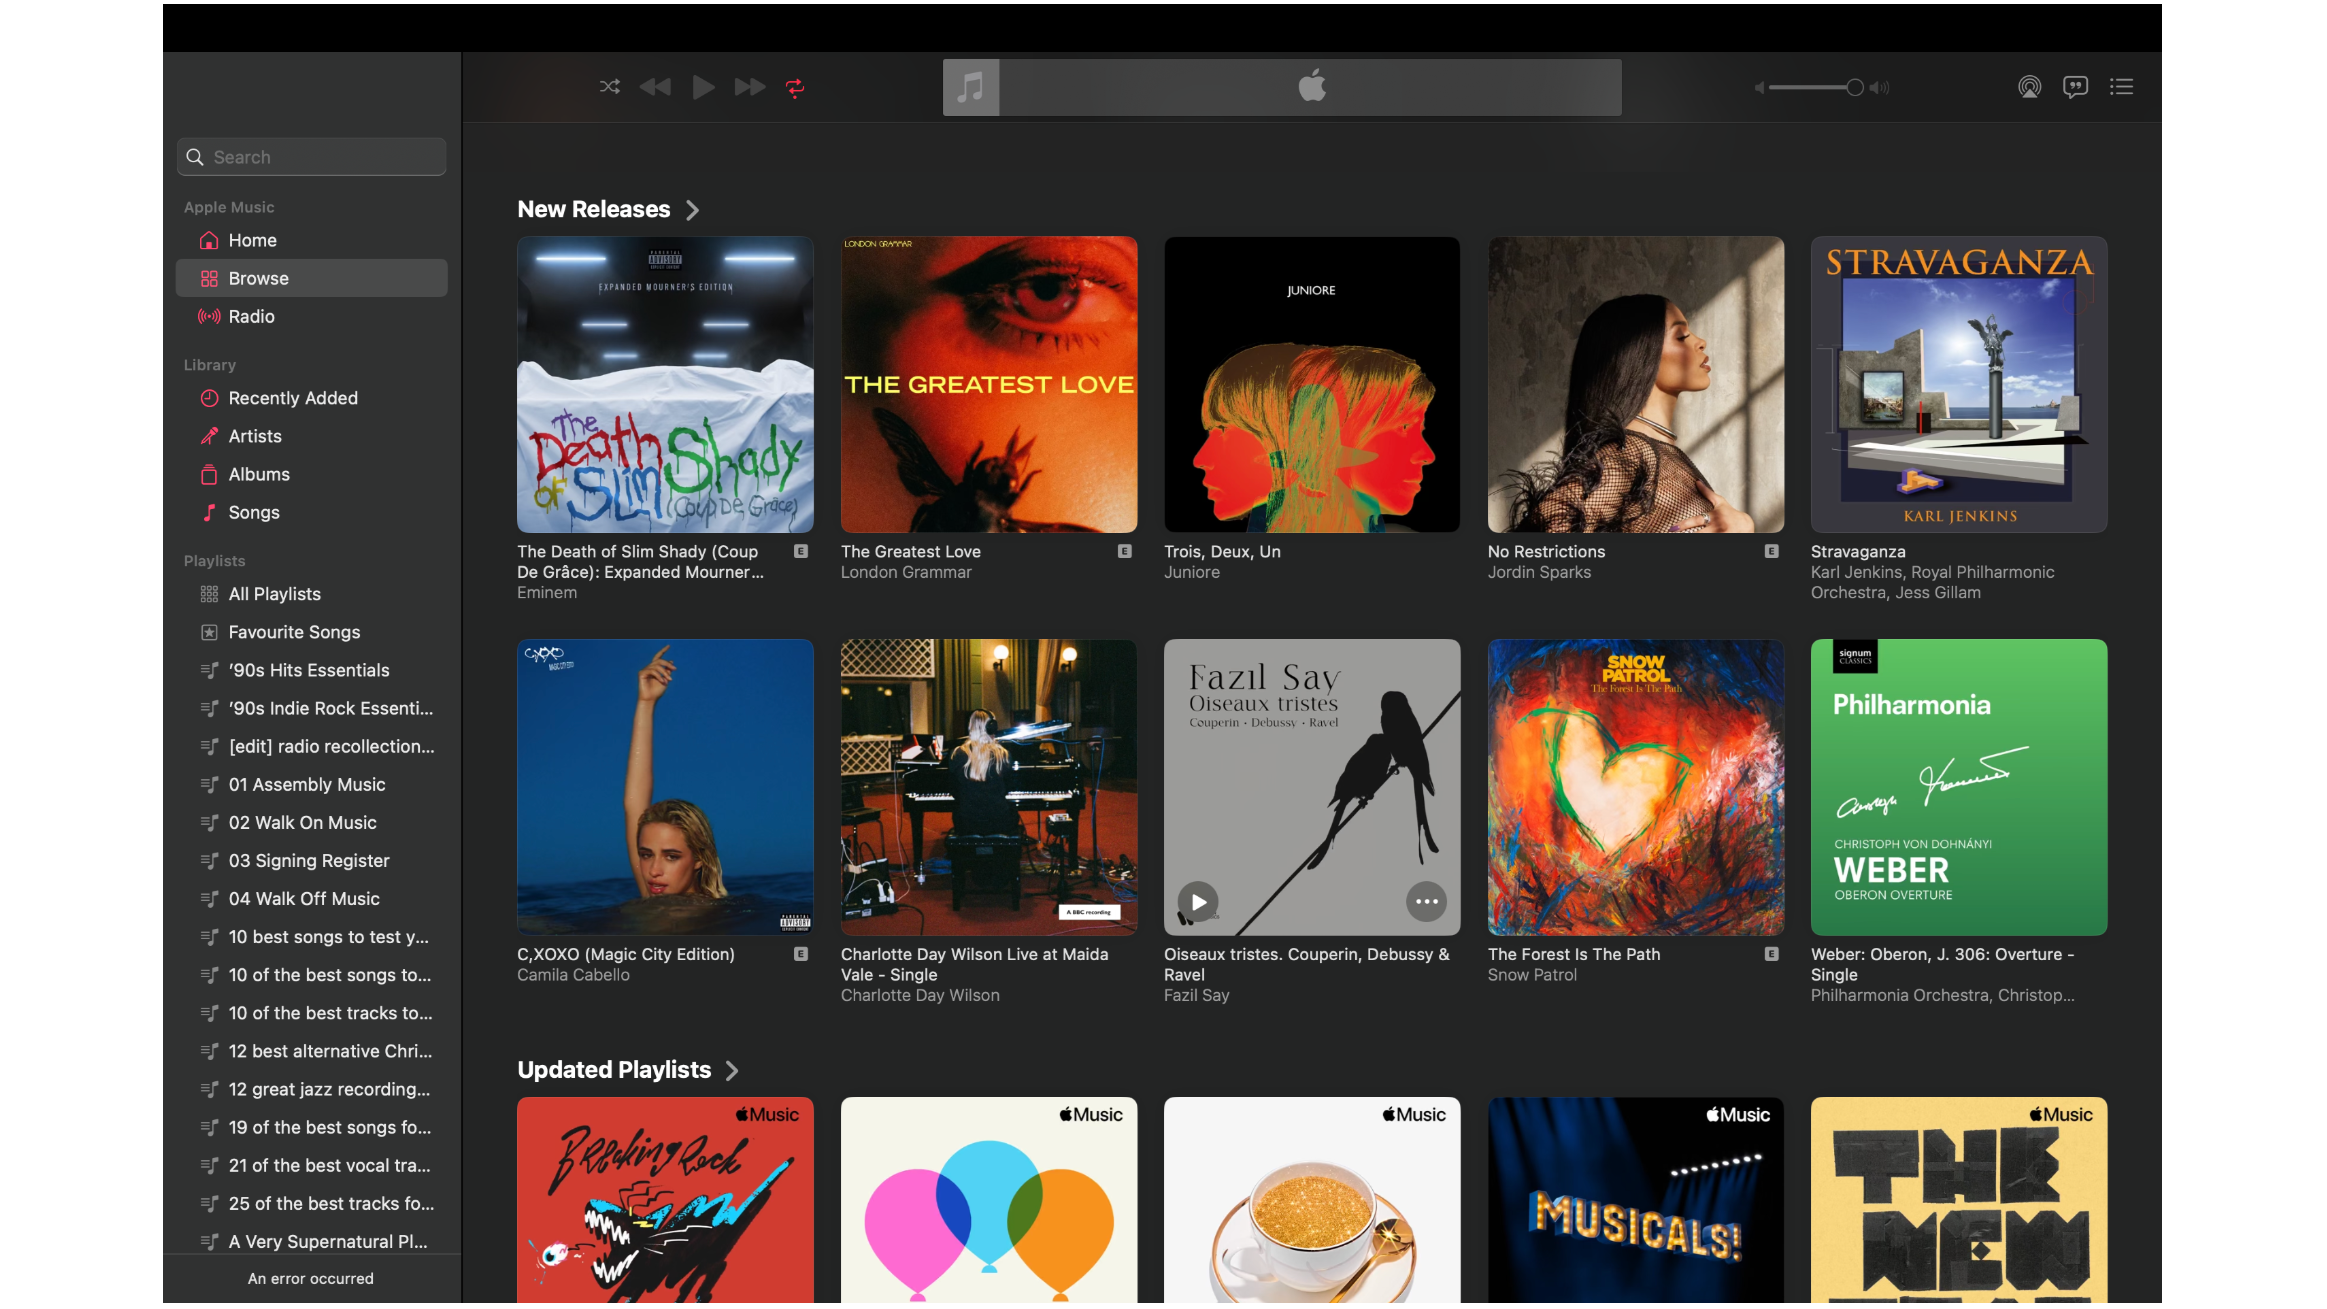Open the Albums library view

click(258, 474)
